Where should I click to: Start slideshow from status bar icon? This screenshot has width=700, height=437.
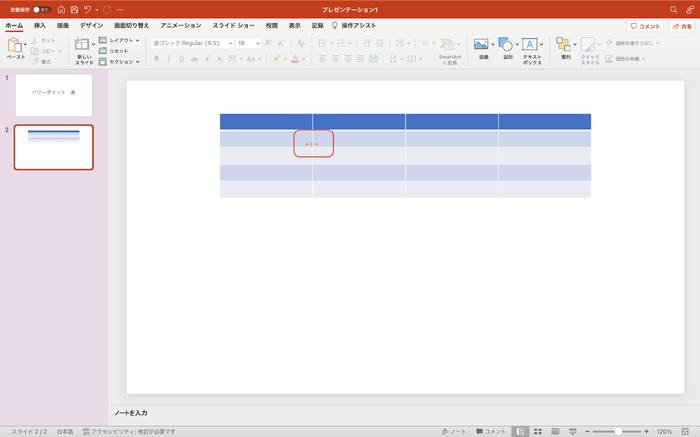coord(573,431)
